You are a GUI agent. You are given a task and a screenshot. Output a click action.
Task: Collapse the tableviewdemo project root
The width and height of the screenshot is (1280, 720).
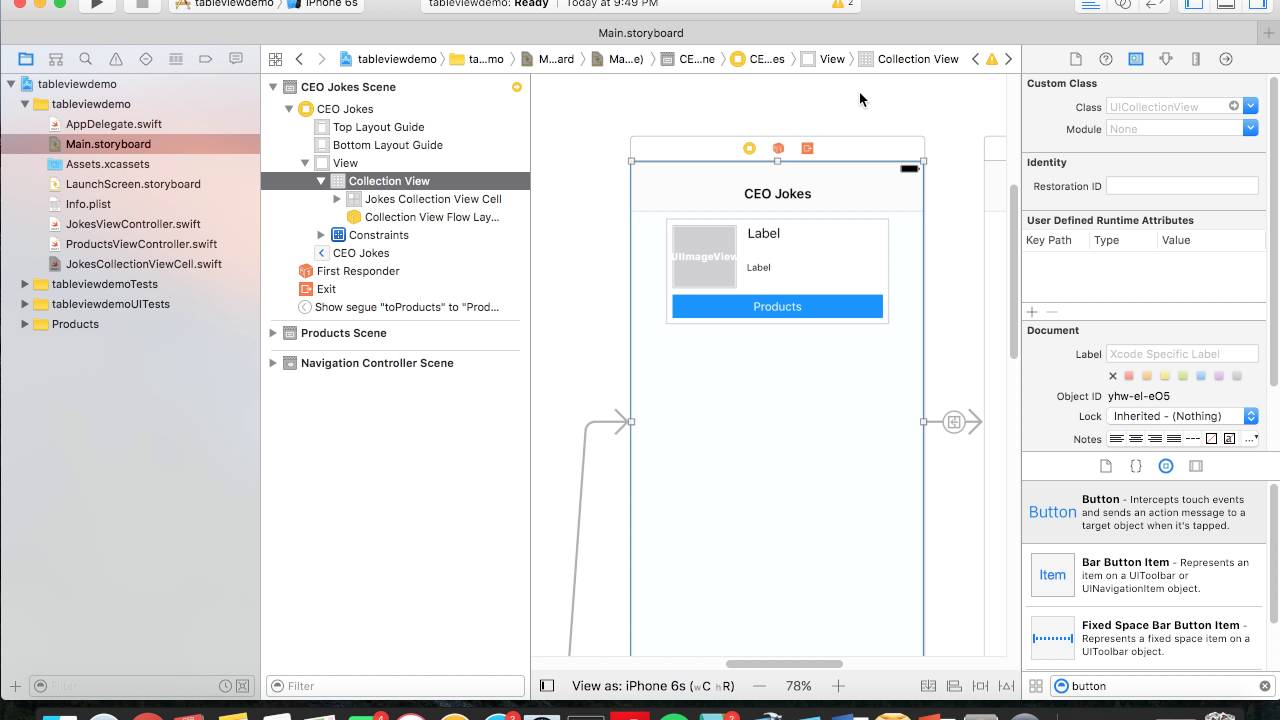pyautogui.click(x=11, y=84)
